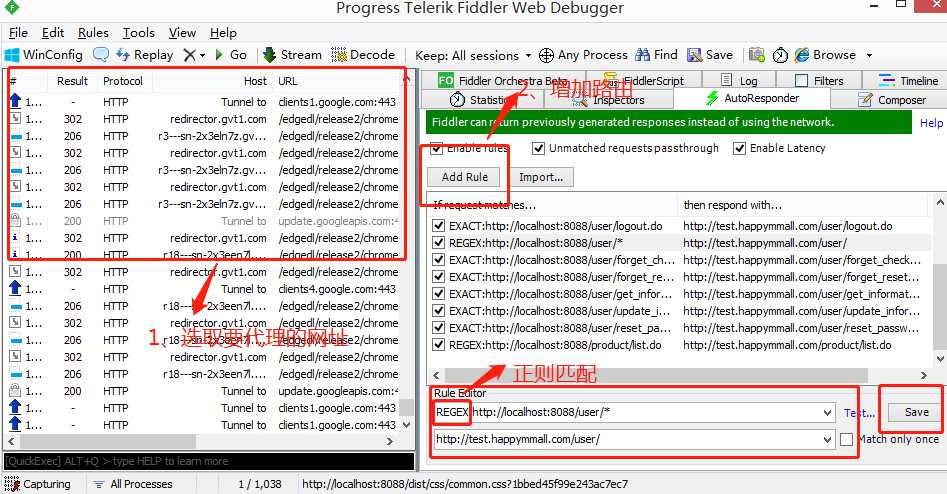Uncheck the REGEX localhost:8088/user/* rule checkbox
947x494 pixels.
[x=438, y=243]
